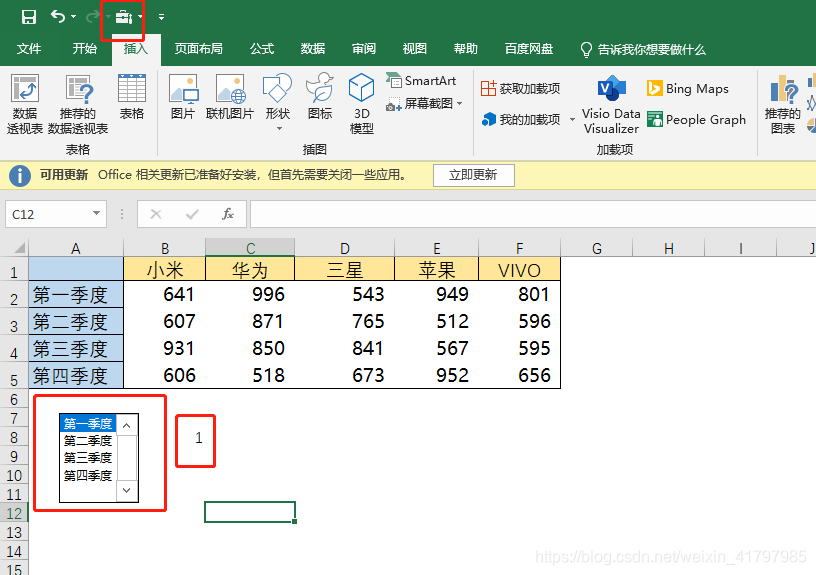Insert a 表格 table
Screen dimensions: 816x575
pos(132,97)
